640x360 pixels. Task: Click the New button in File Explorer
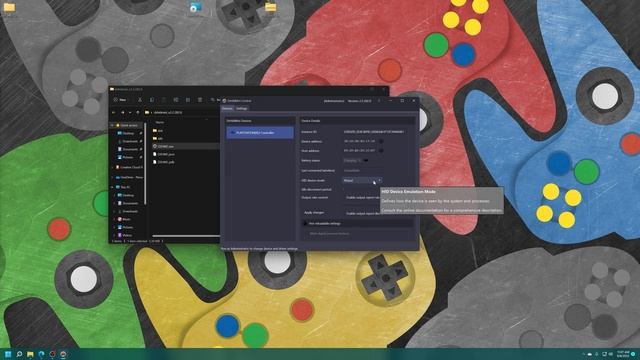coord(120,100)
